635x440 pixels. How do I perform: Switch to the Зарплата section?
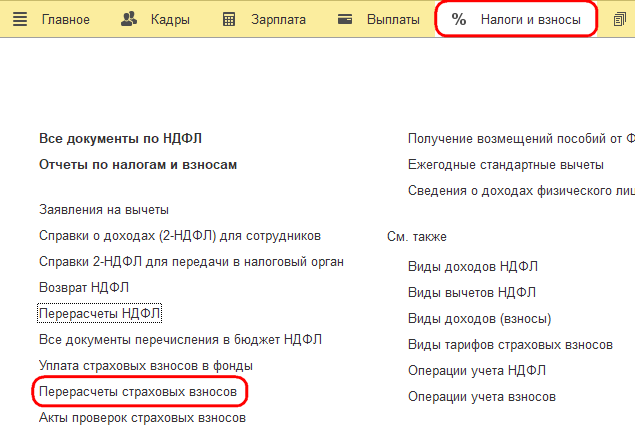[x=278, y=19]
